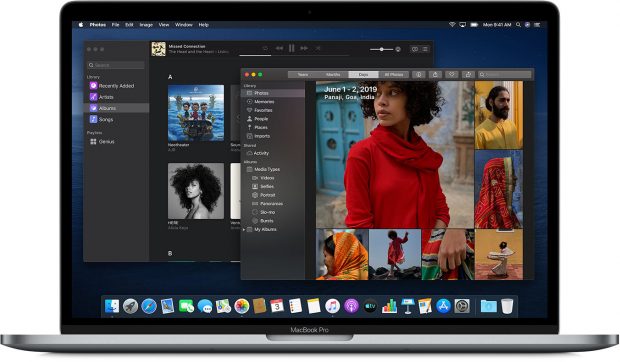Open the Photos menu in the menu bar

(98, 25)
